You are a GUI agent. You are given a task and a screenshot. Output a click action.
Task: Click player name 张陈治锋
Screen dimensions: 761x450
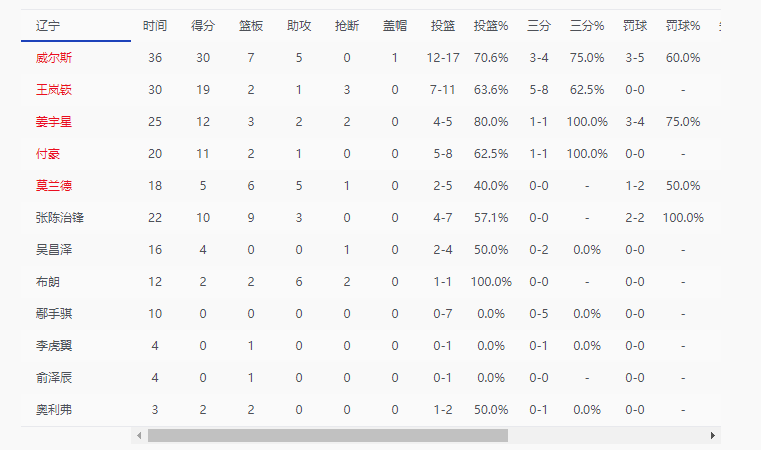click(60, 218)
